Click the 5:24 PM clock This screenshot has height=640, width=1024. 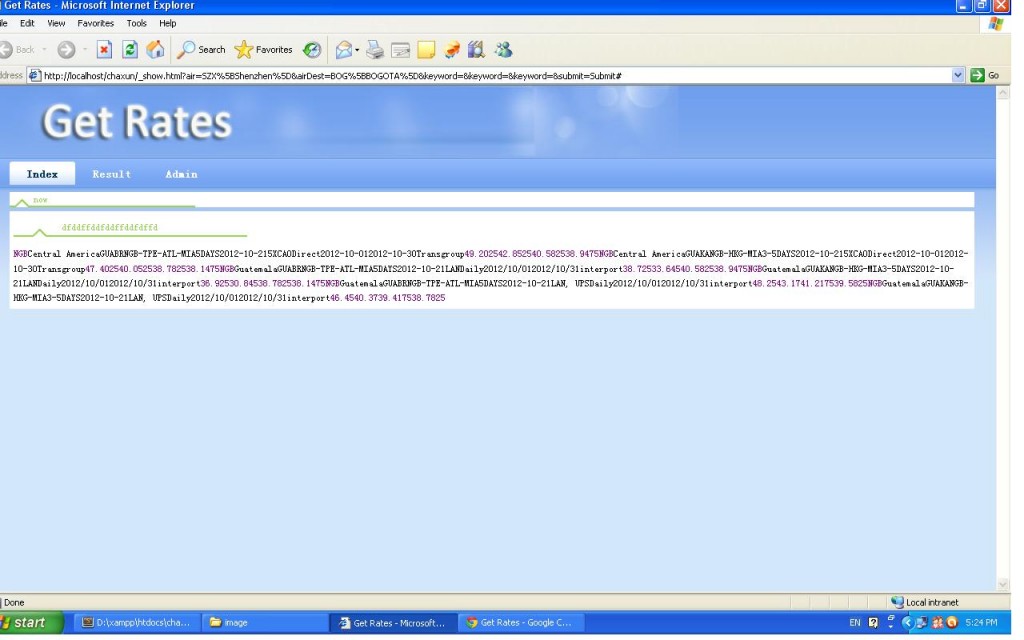[981, 622]
